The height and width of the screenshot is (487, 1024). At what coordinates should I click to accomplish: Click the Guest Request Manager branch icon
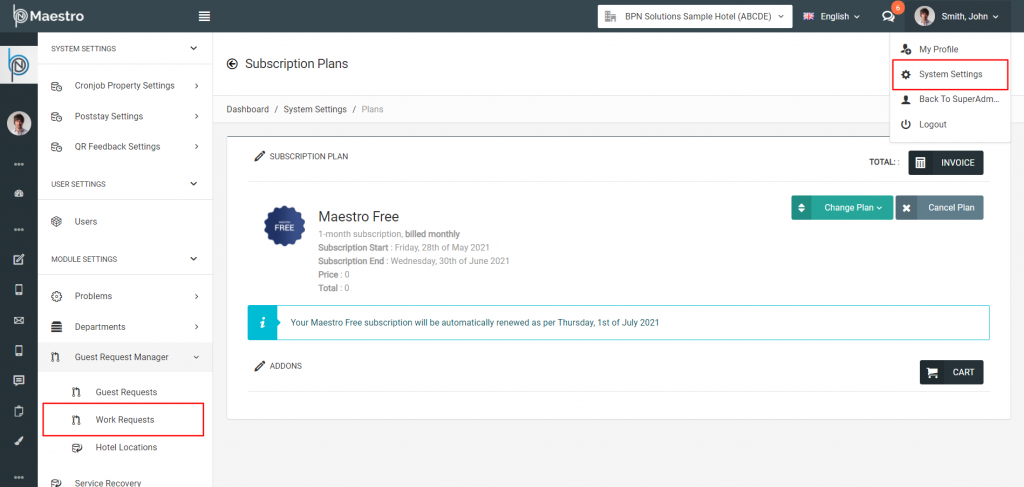pos(56,357)
